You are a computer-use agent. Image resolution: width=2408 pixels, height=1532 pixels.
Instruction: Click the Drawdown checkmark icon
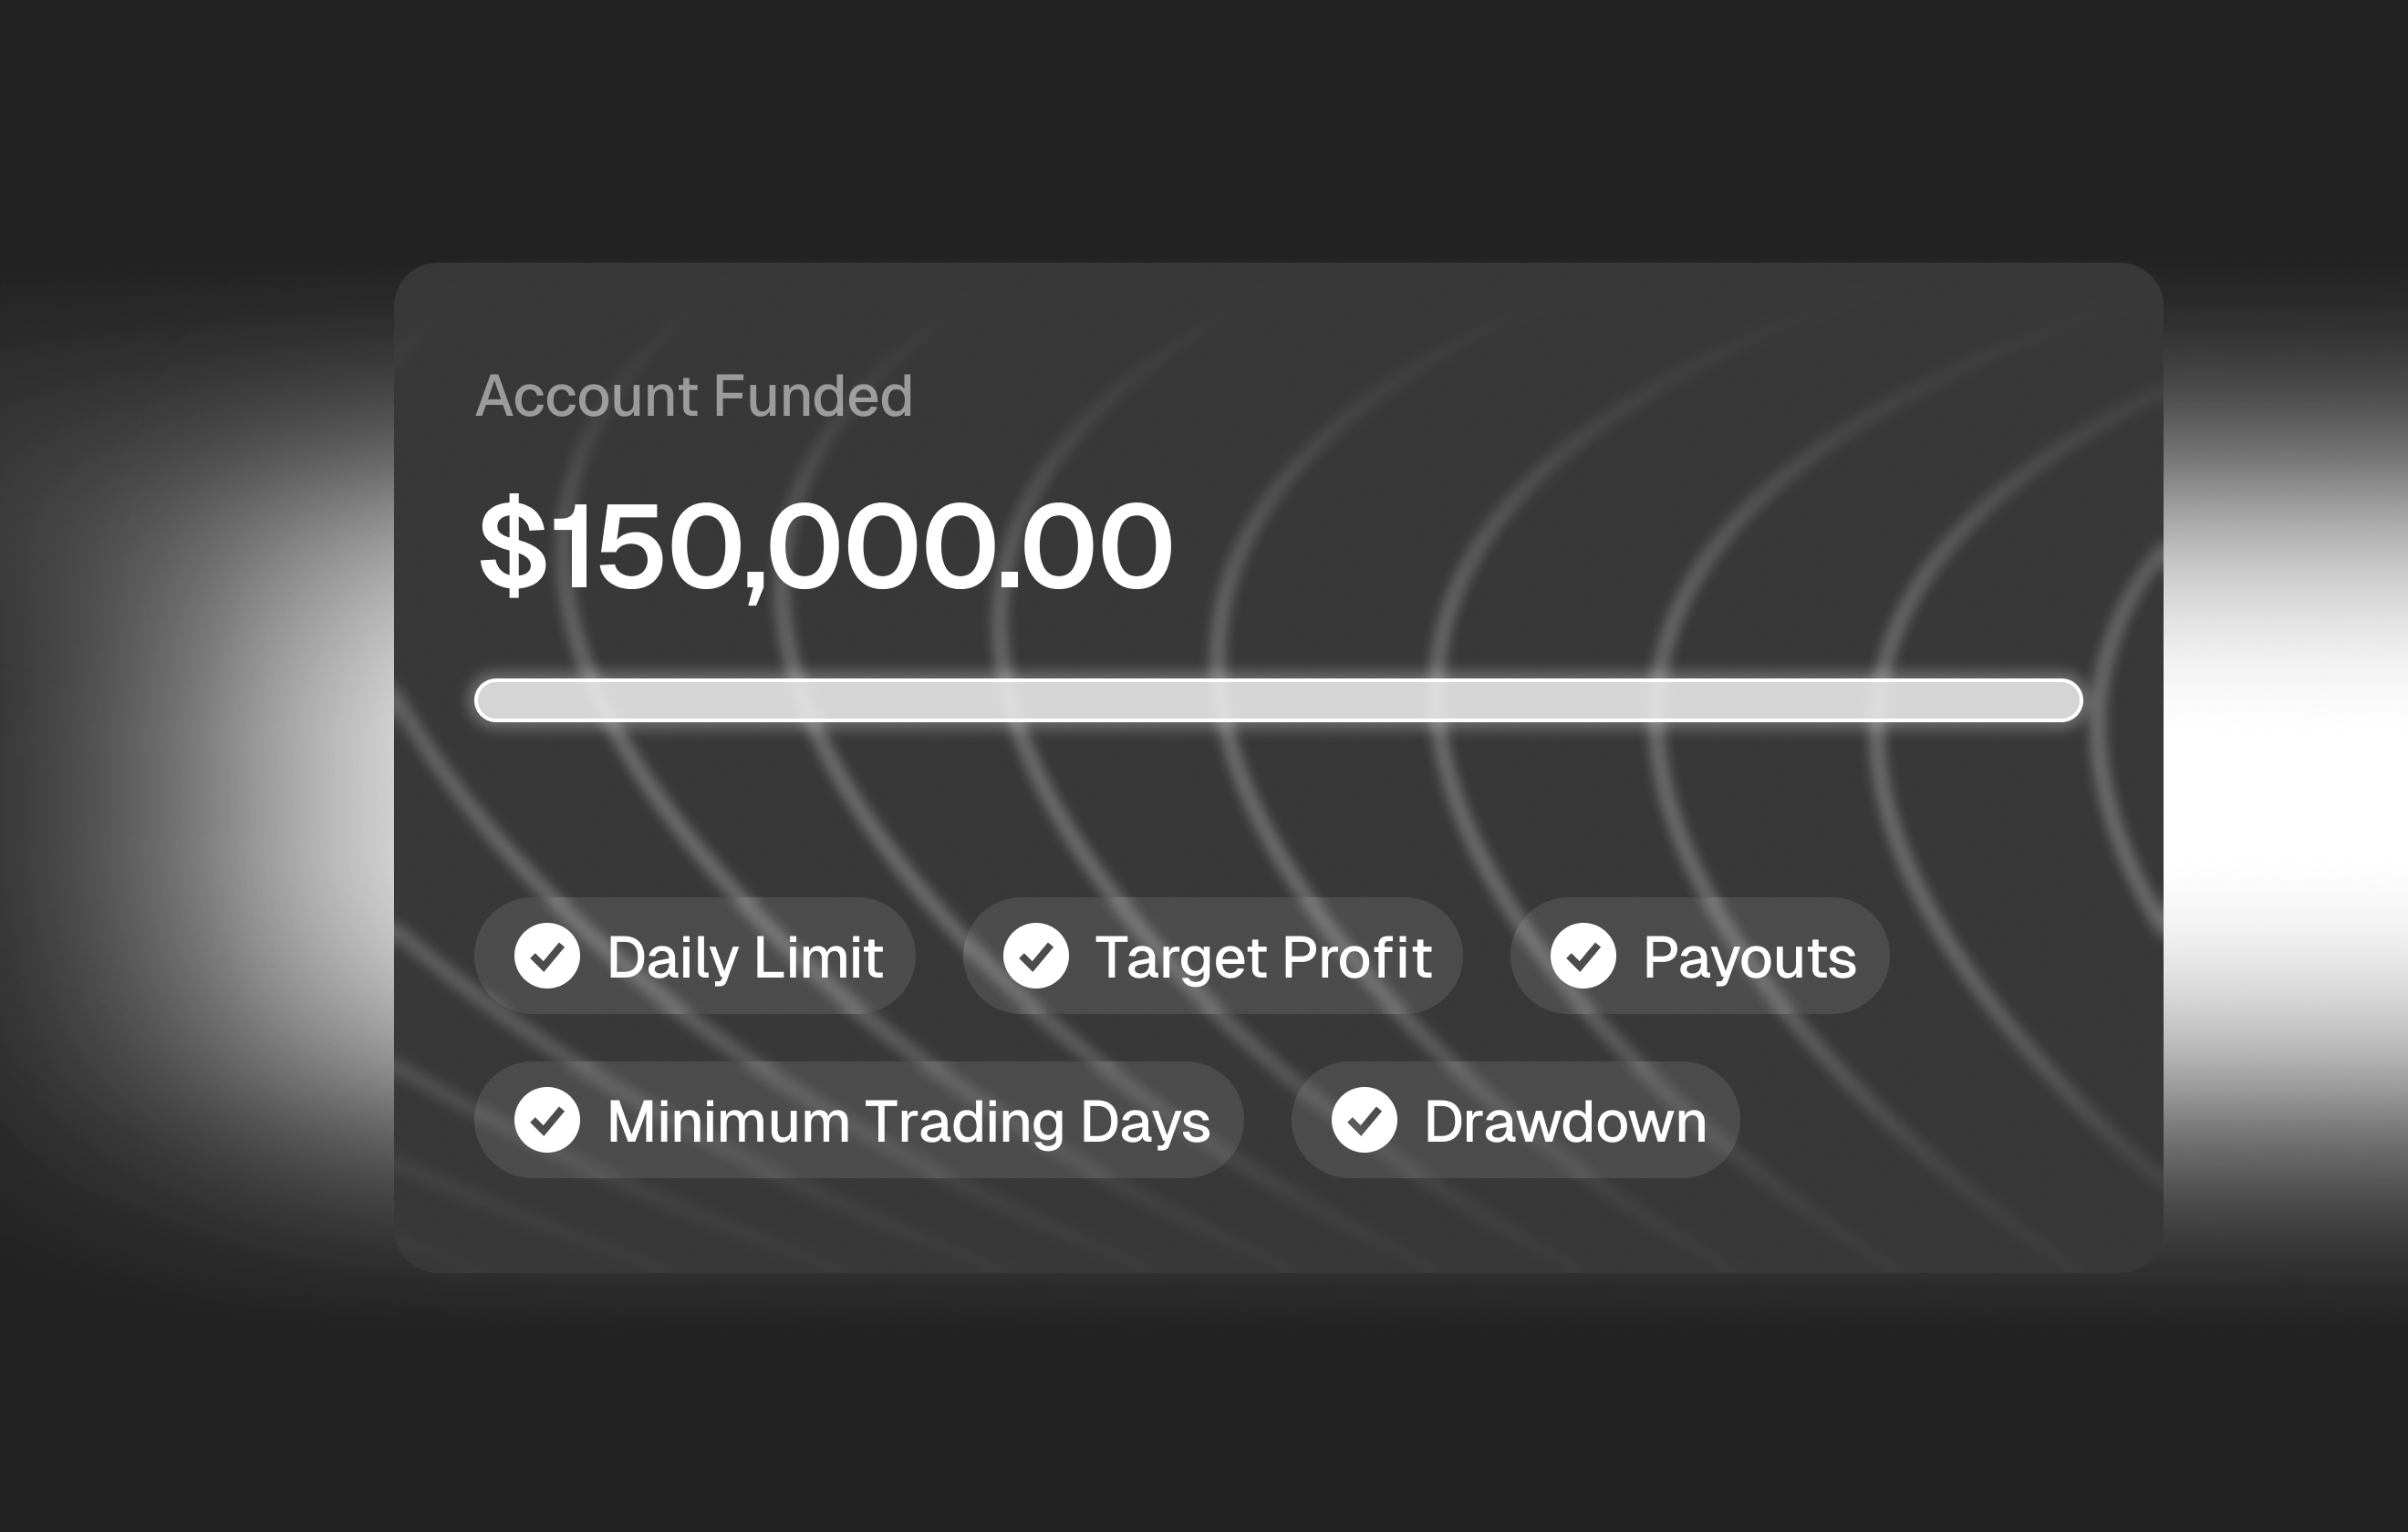click(x=1364, y=1120)
